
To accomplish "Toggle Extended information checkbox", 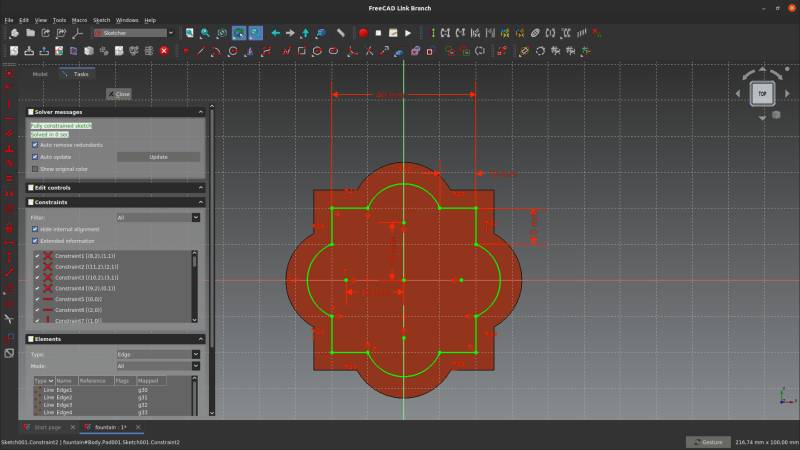I will (x=35, y=241).
